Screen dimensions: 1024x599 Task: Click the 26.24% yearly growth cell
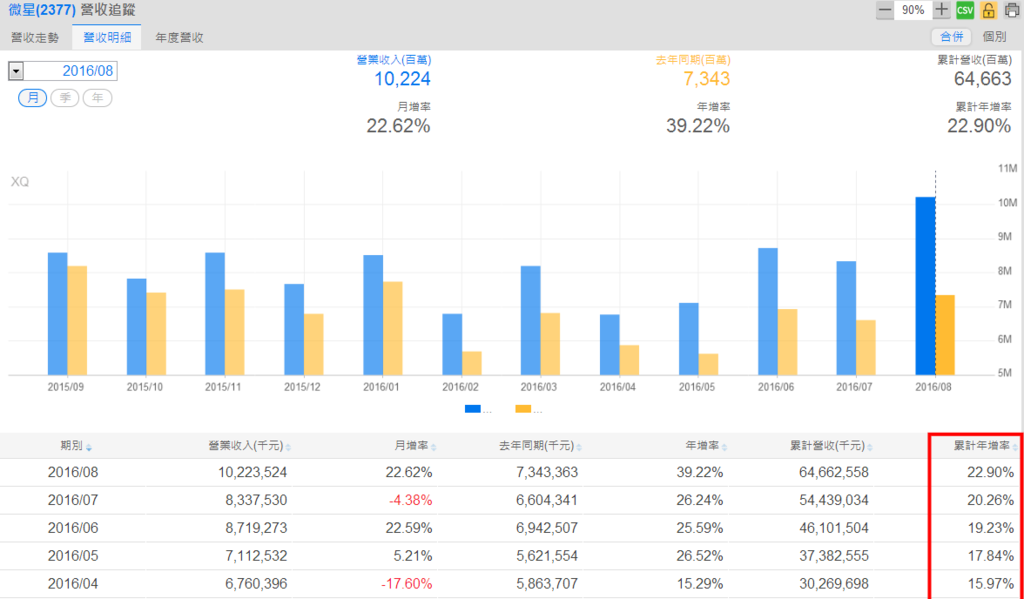(700, 500)
